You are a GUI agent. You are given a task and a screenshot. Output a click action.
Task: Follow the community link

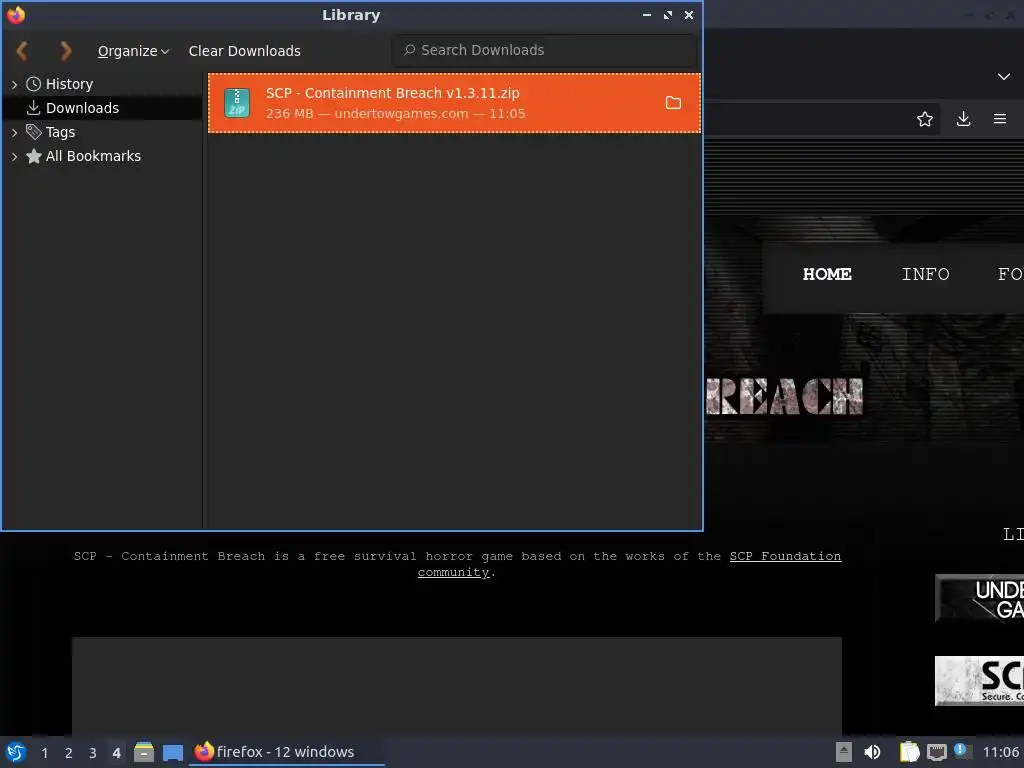(x=453, y=572)
